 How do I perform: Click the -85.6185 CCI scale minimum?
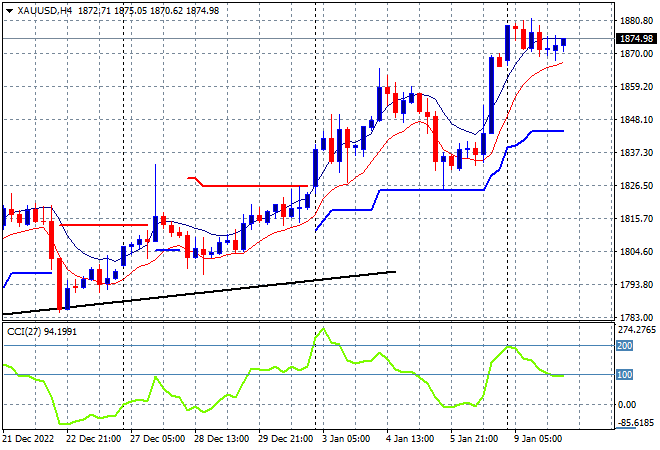[636, 422]
